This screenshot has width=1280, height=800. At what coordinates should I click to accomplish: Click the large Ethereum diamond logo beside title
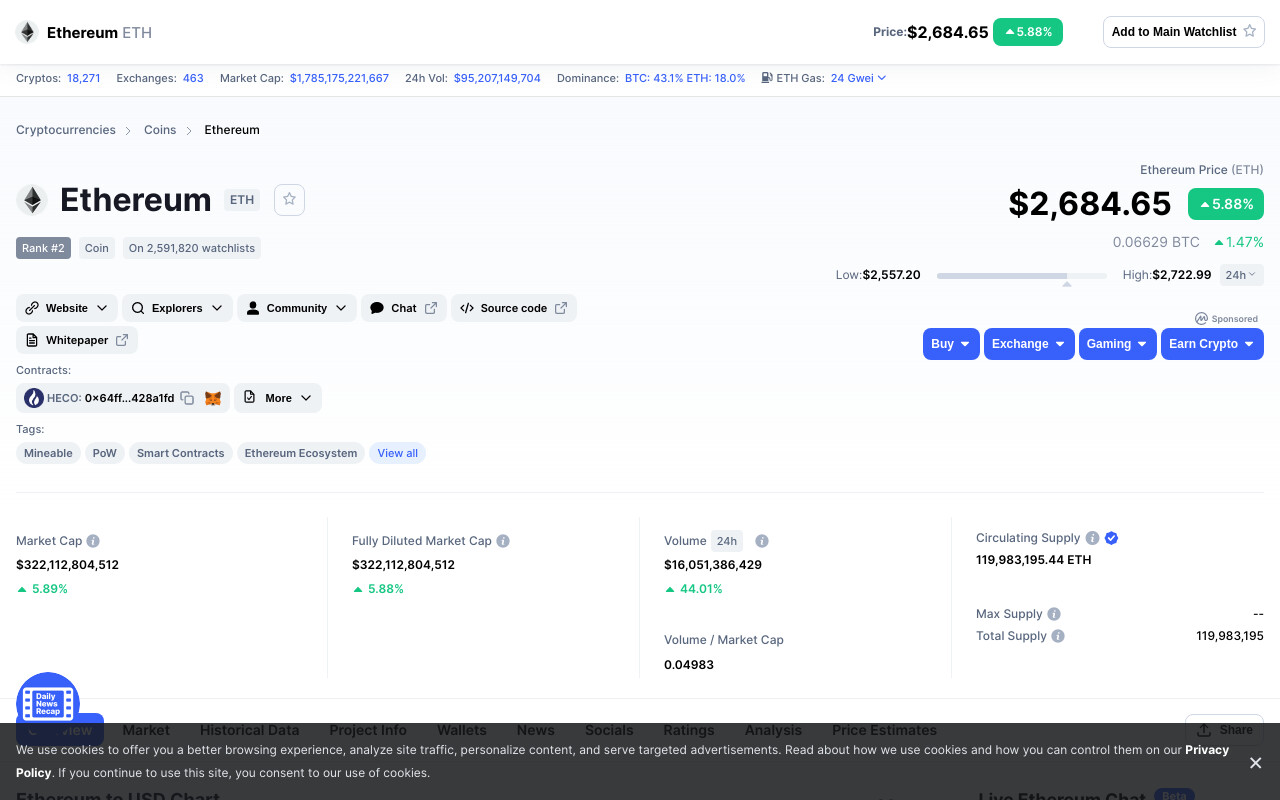32,200
